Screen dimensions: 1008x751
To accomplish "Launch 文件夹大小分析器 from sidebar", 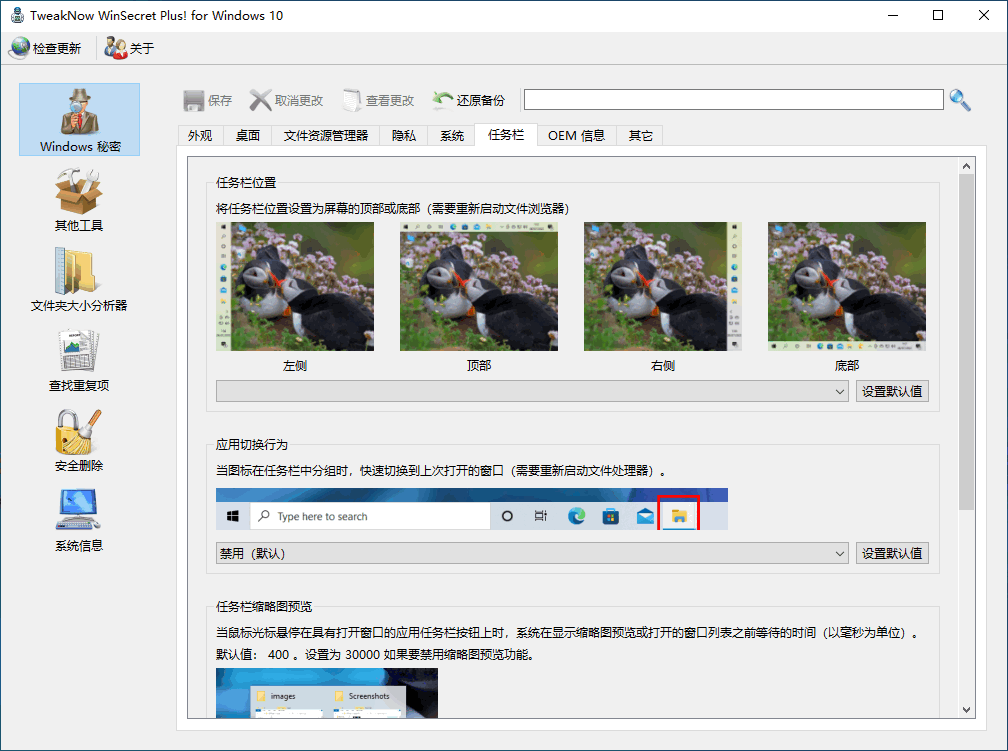I will pos(79,280).
